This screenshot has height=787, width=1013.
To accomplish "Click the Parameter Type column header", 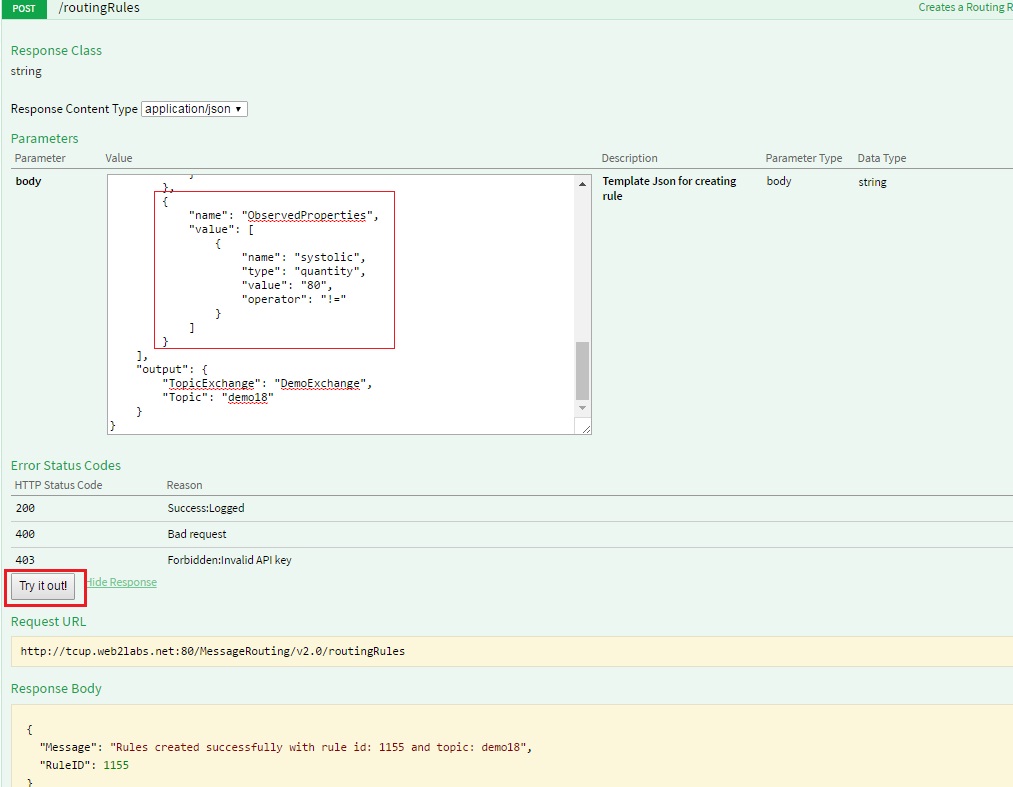I will click(804, 158).
